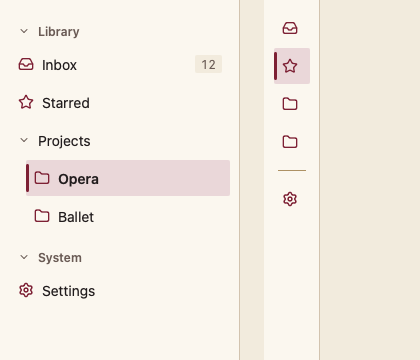Click the upper folder icon in collapsed rail
Screen dimensions: 420x360
(290, 104)
